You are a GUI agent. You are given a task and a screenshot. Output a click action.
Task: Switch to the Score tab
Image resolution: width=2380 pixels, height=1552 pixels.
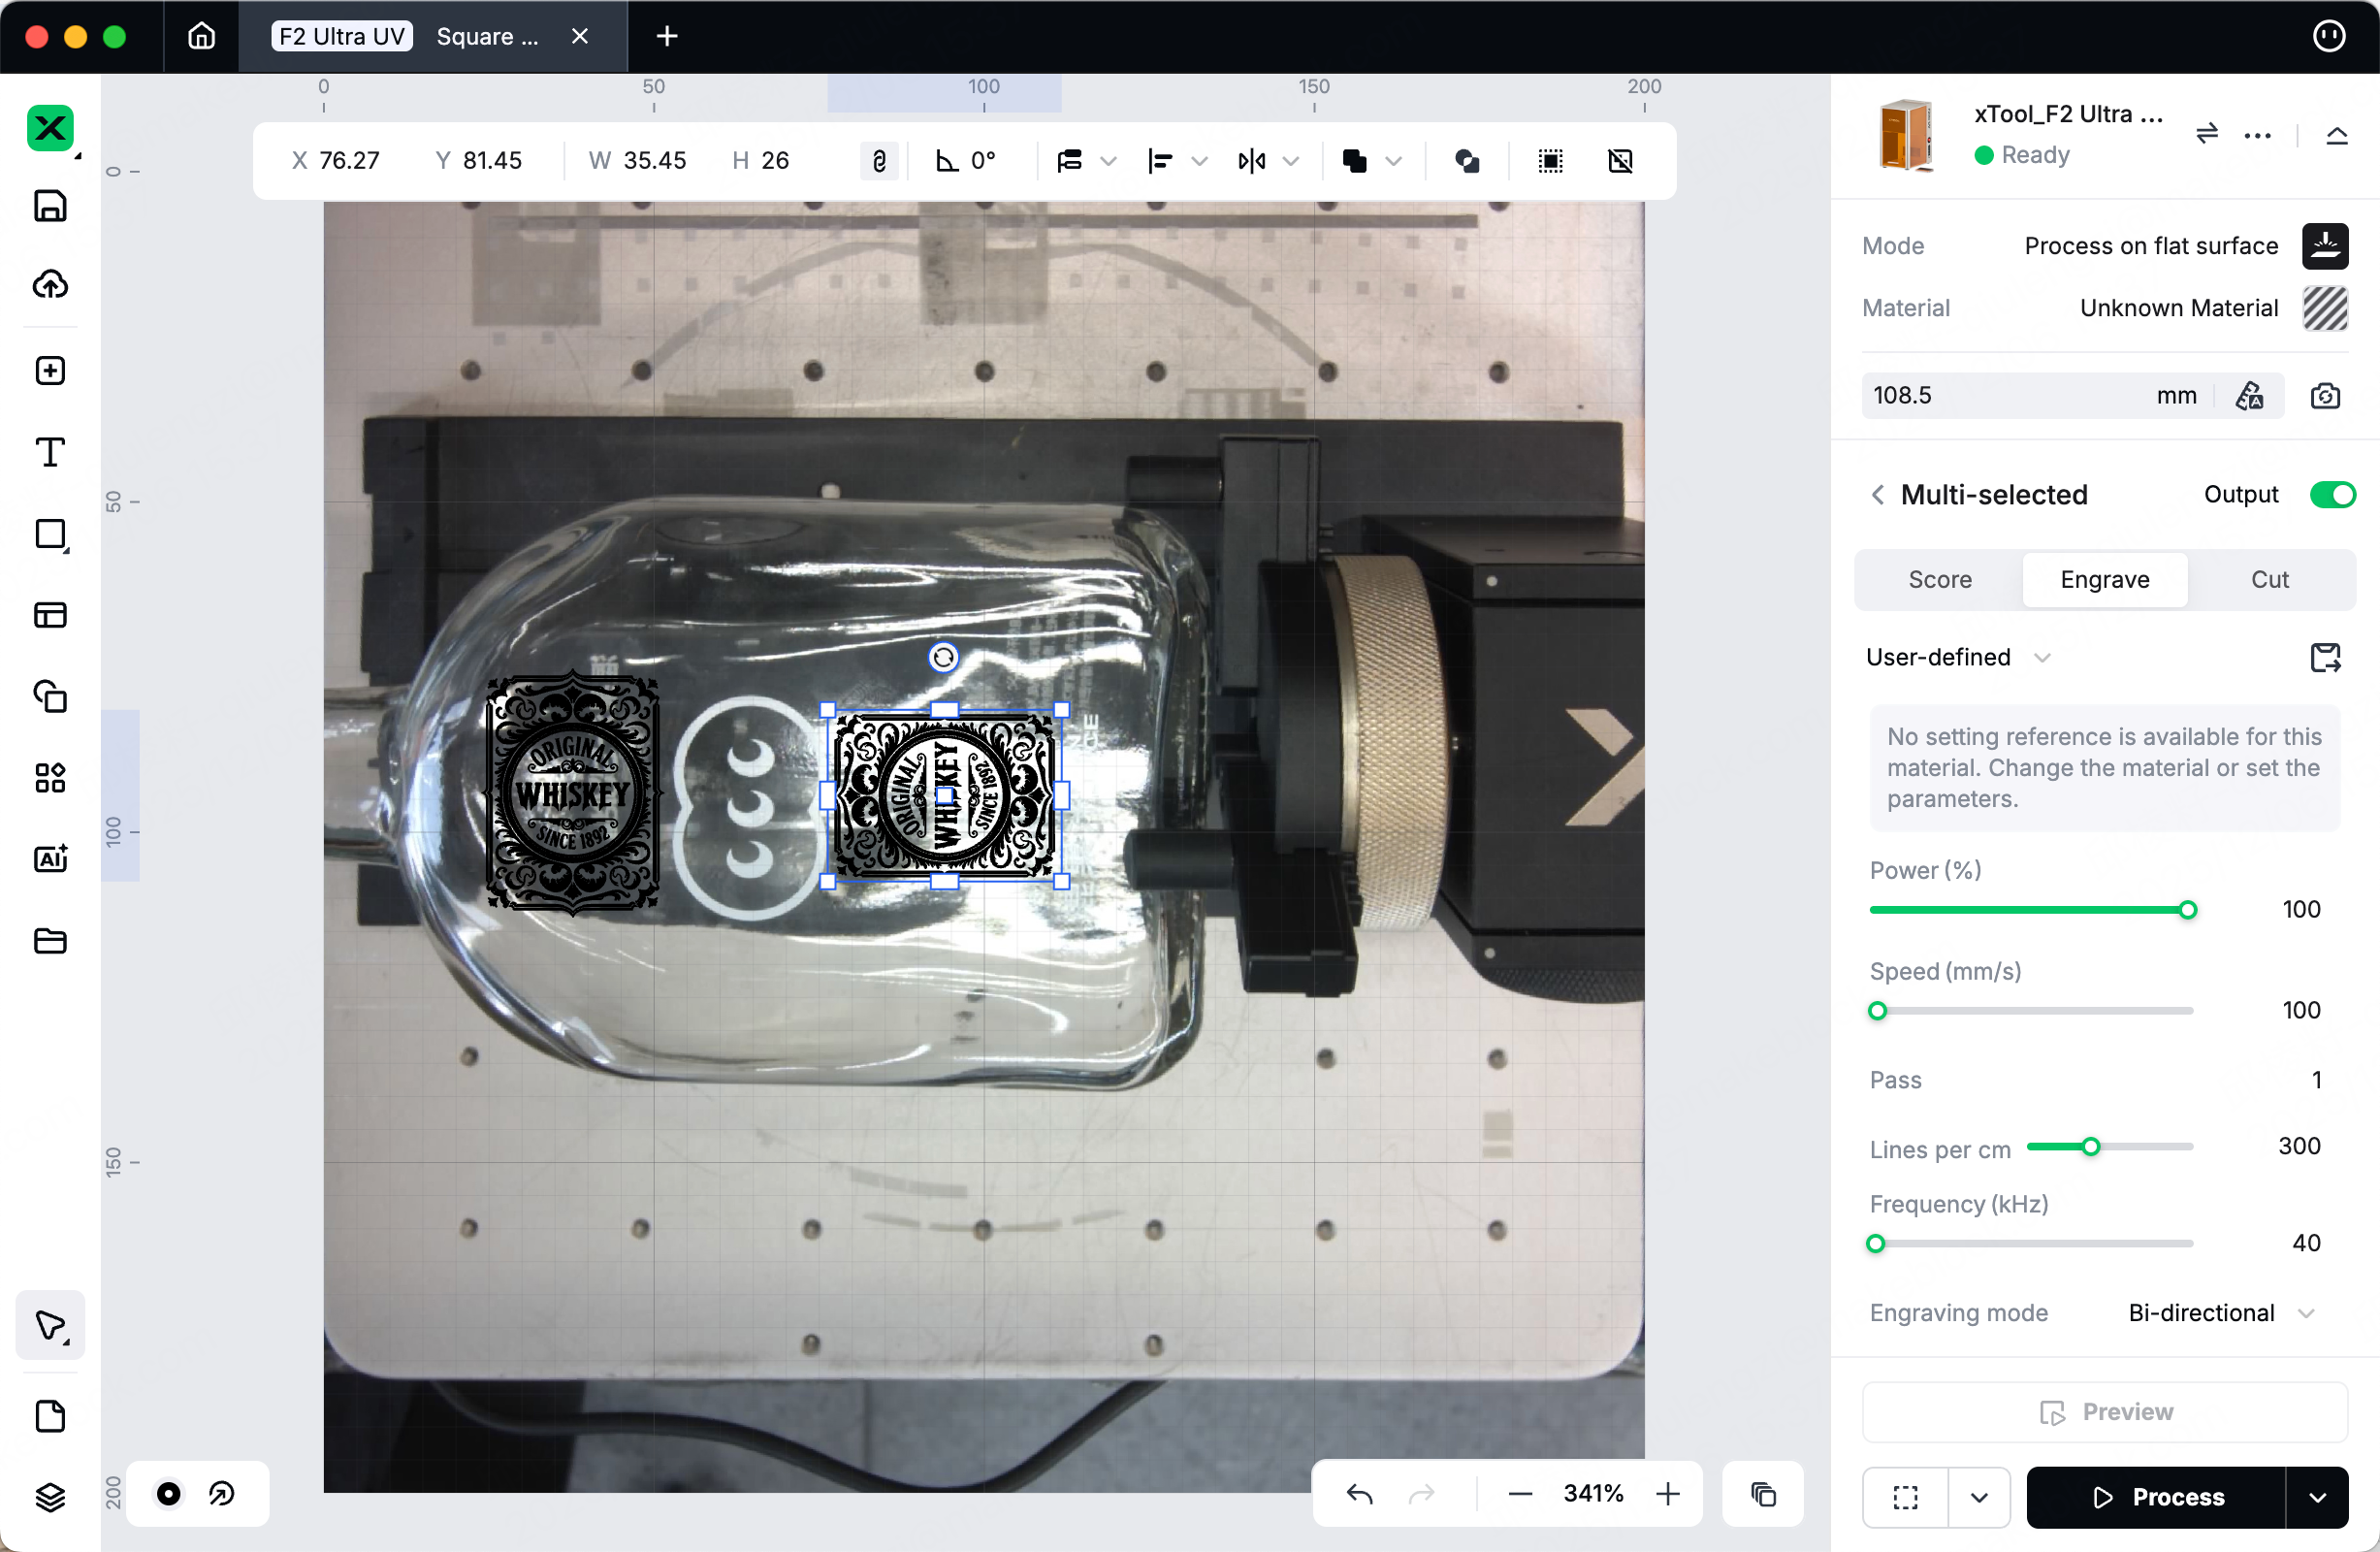click(x=1939, y=580)
